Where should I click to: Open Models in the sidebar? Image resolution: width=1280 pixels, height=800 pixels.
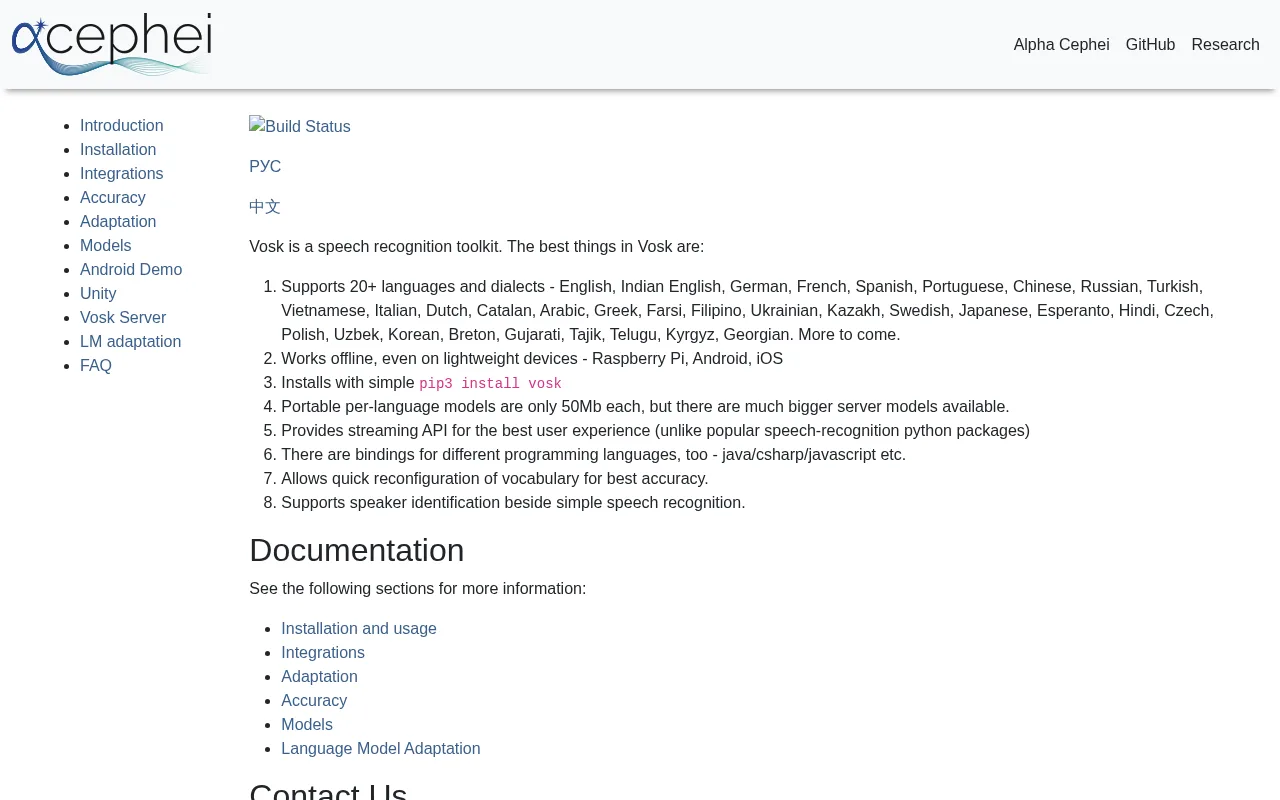pos(105,246)
